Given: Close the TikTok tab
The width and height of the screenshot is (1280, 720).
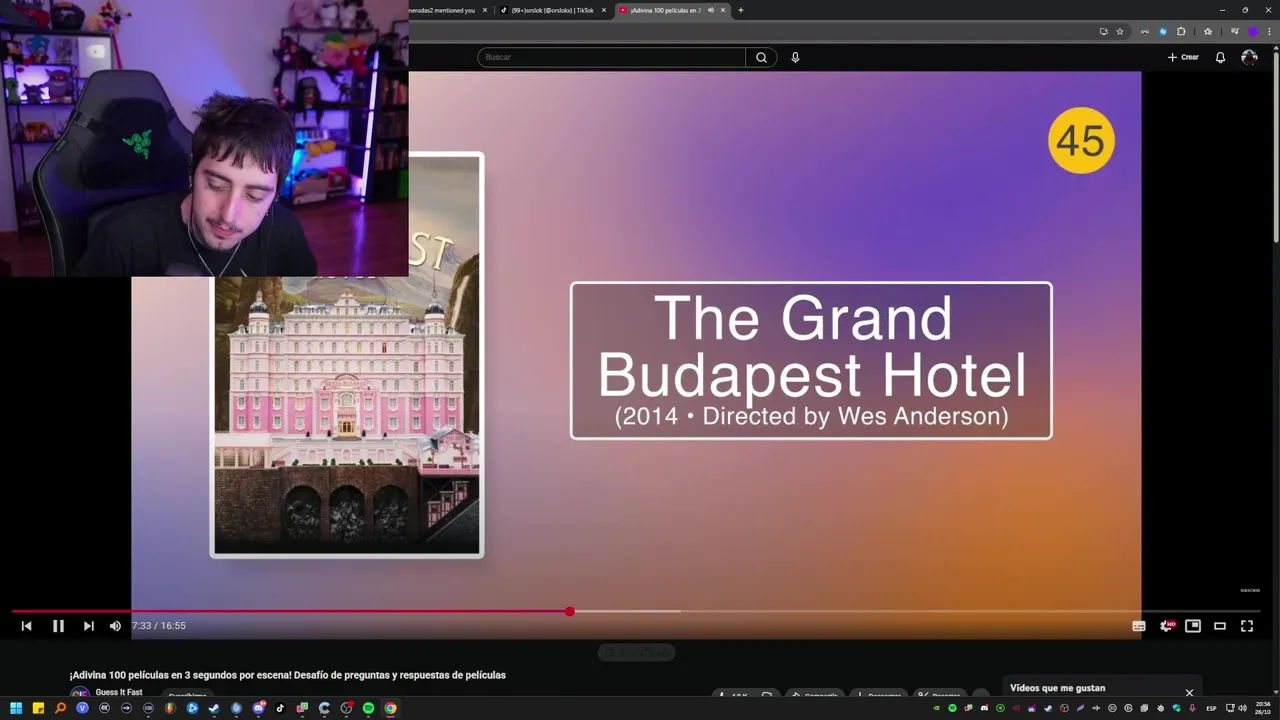Looking at the screenshot, I should 604,10.
